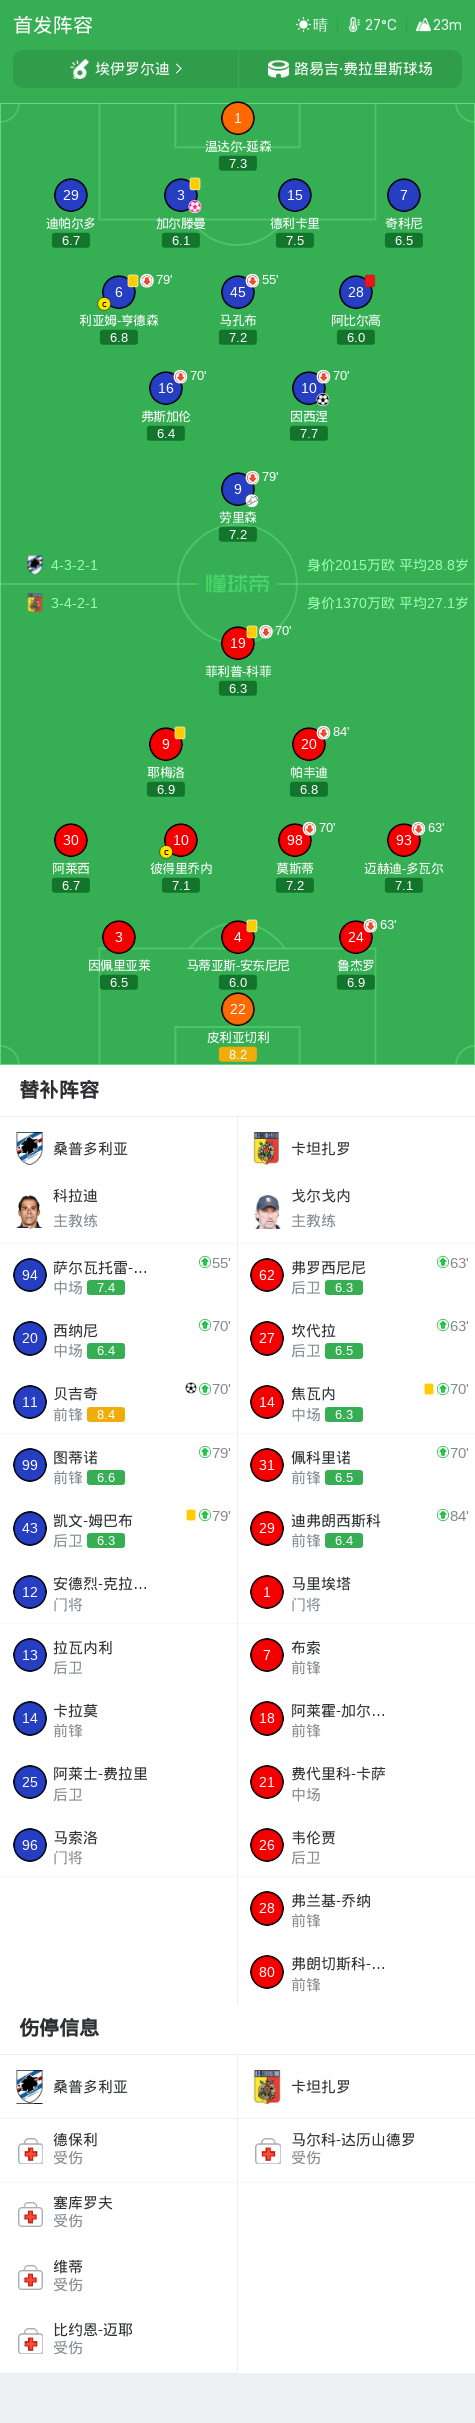Open player 因西涅 number 10 on the pitch
The height and width of the screenshot is (2423, 475).
tap(309, 388)
